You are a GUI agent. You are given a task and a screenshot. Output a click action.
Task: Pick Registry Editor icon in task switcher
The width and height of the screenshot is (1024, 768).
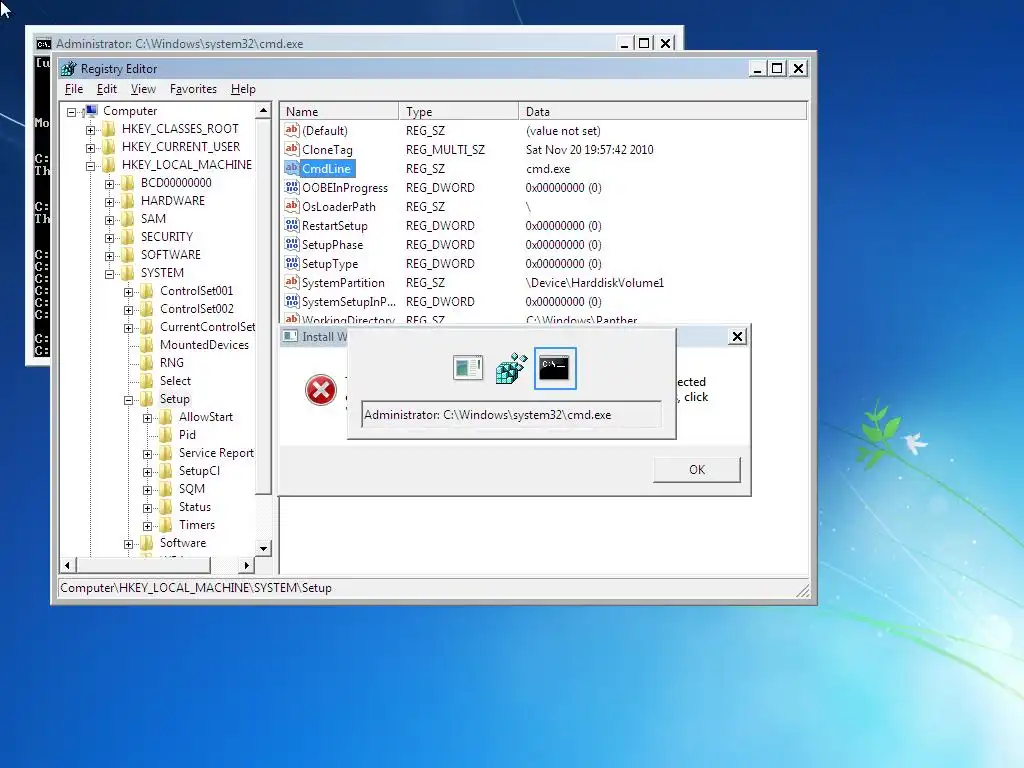point(511,368)
